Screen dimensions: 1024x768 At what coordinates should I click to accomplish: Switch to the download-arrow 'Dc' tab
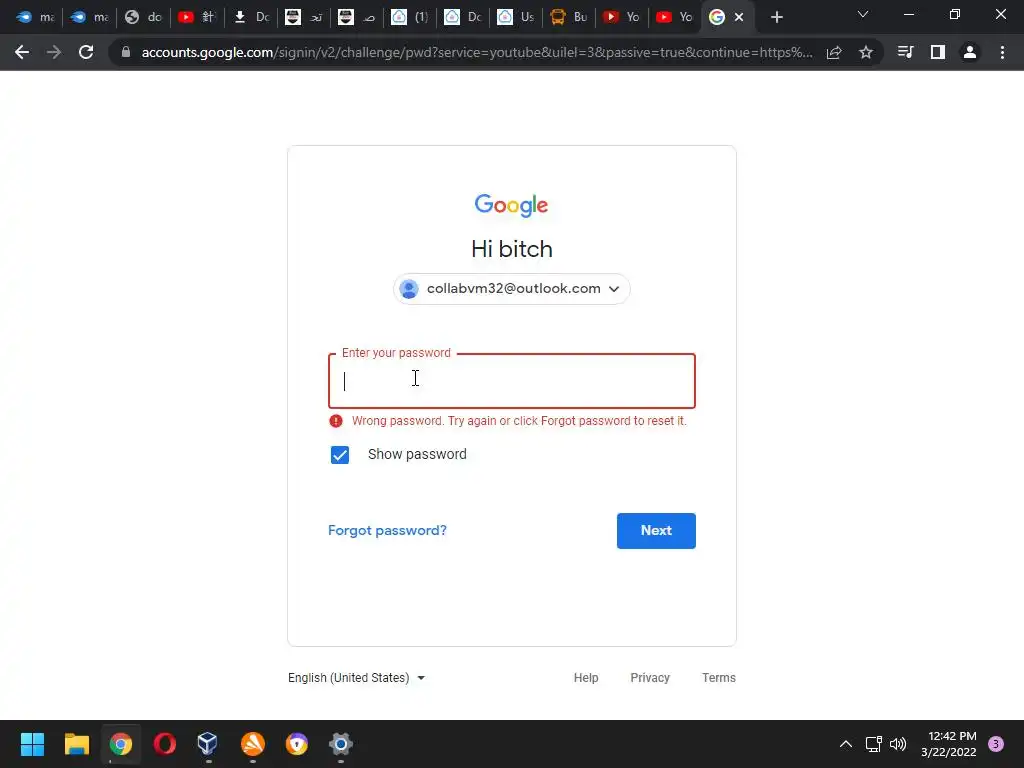(x=251, y=17)
